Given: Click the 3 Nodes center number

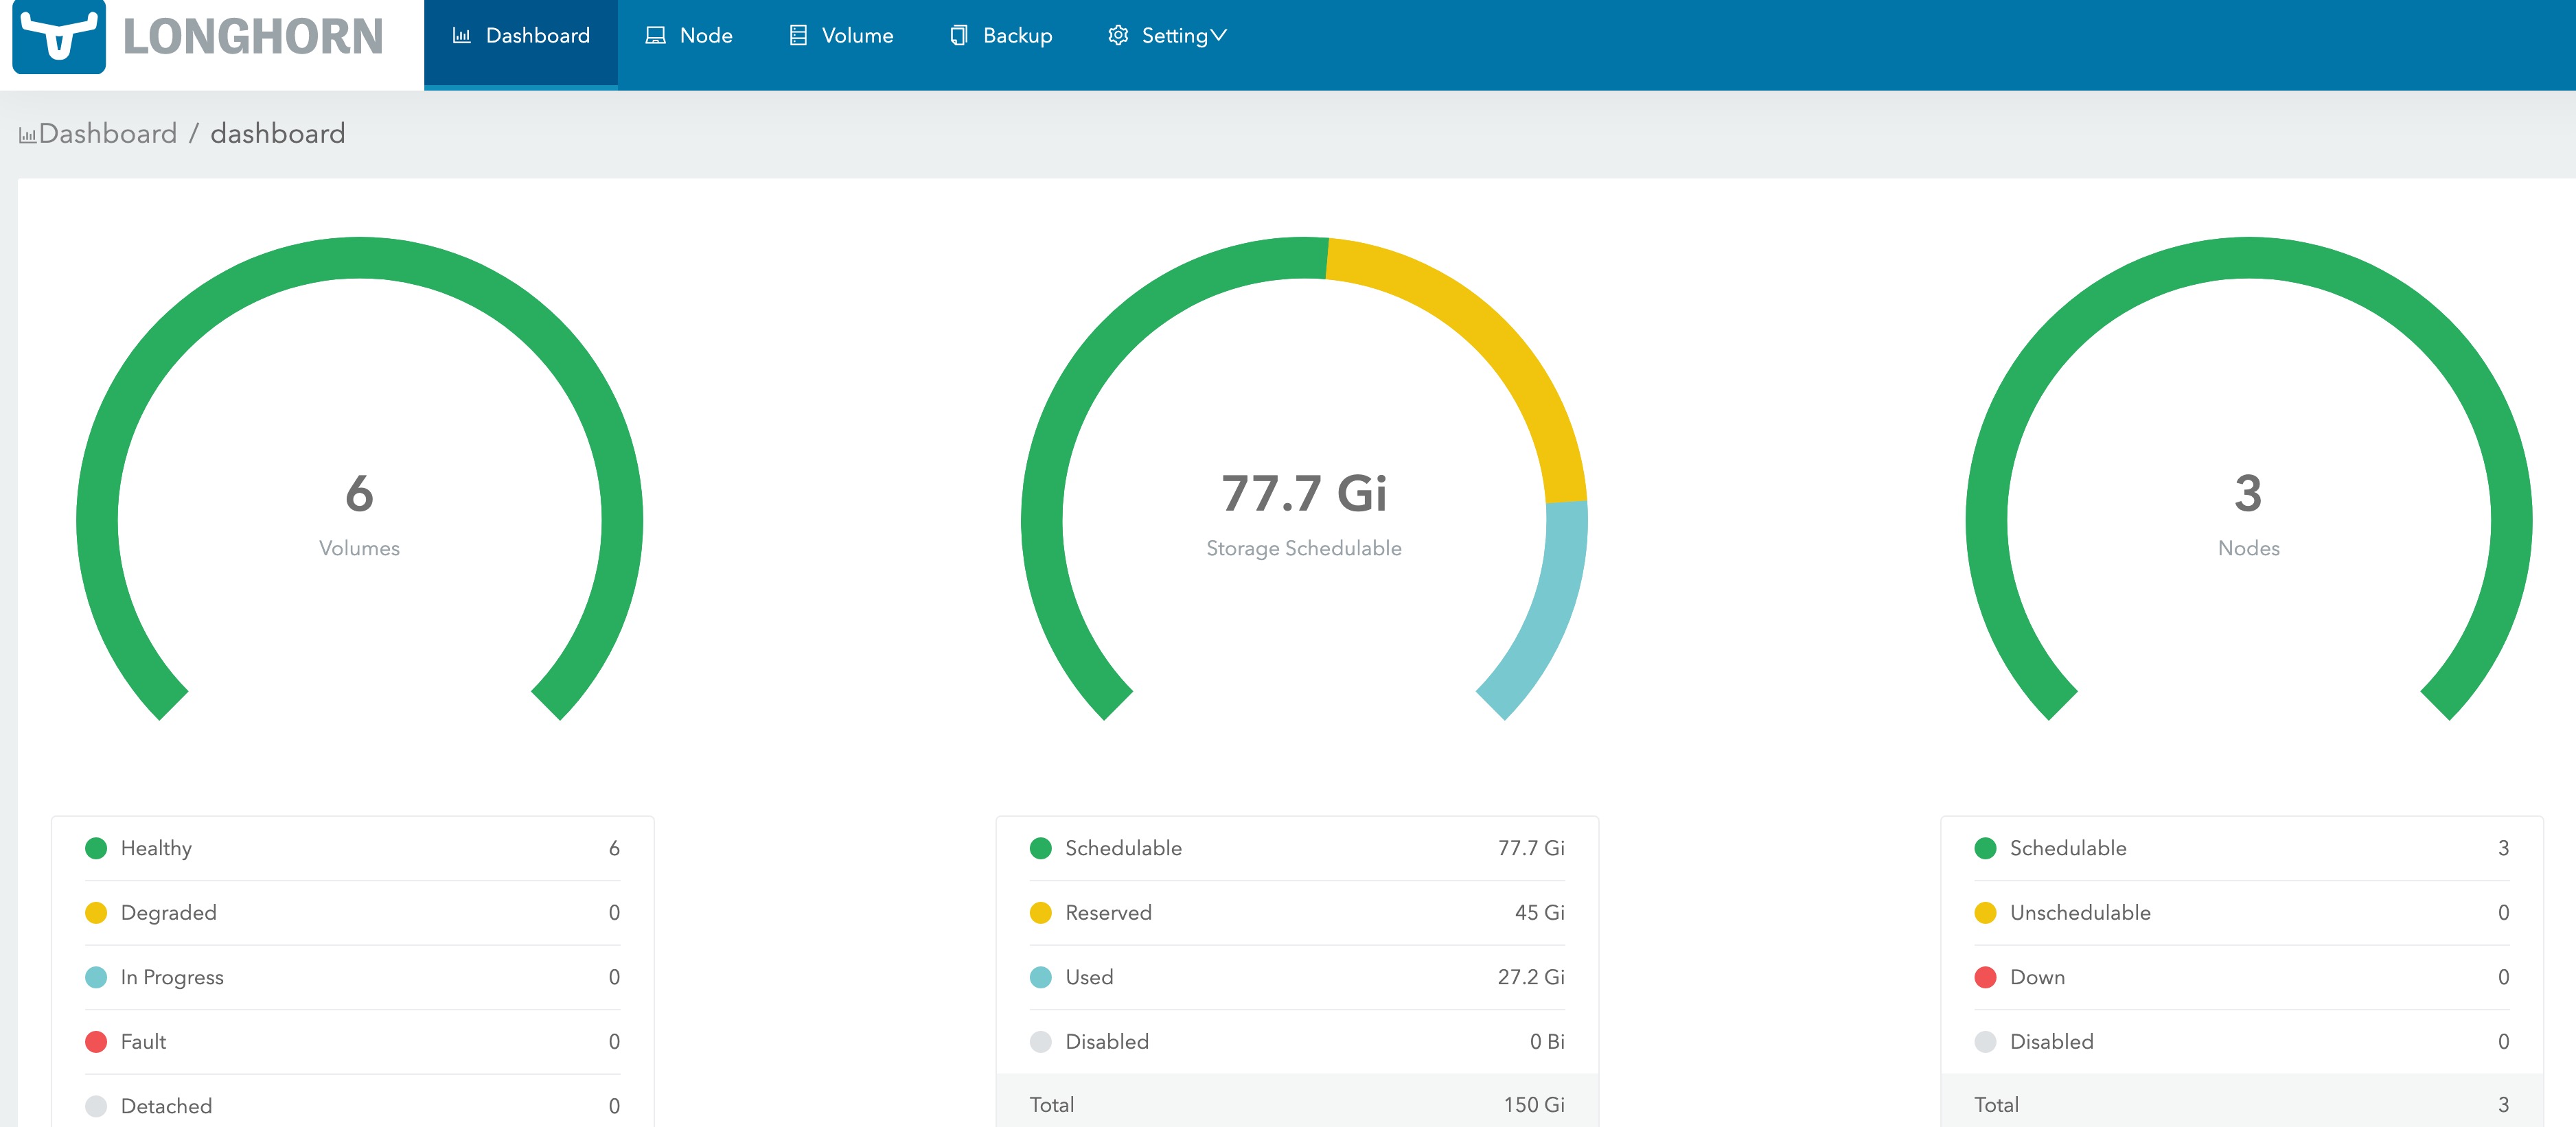Looking at the screenshot, I should 2248,493.
